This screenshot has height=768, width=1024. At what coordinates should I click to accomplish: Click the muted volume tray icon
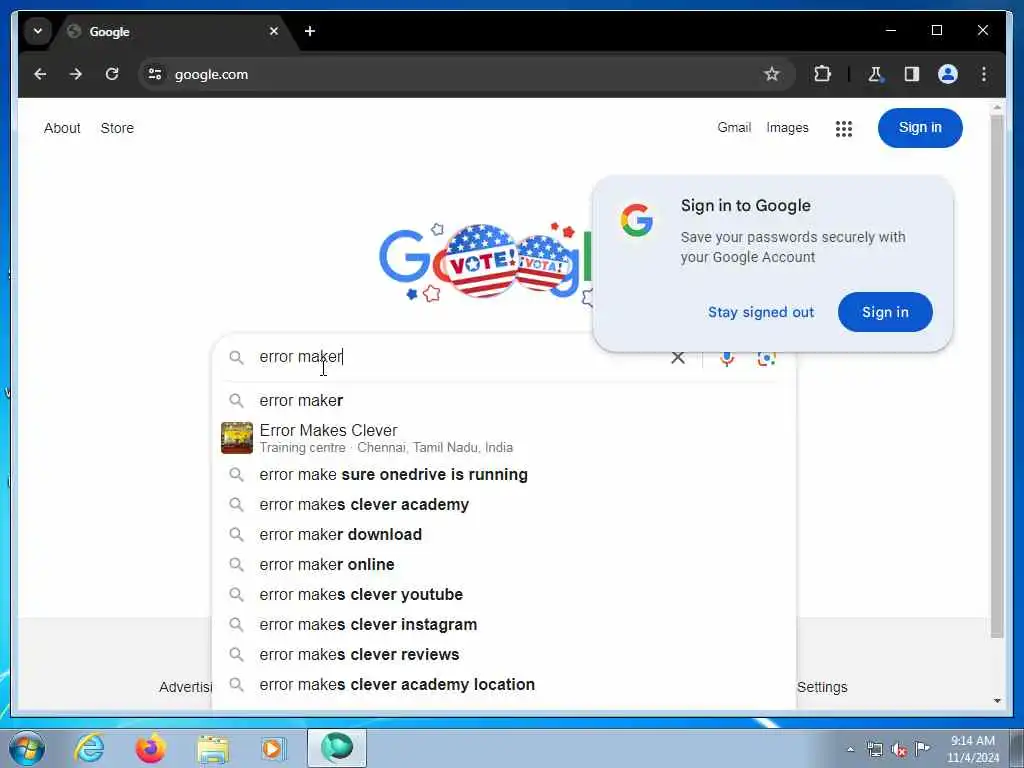point(899,750)
